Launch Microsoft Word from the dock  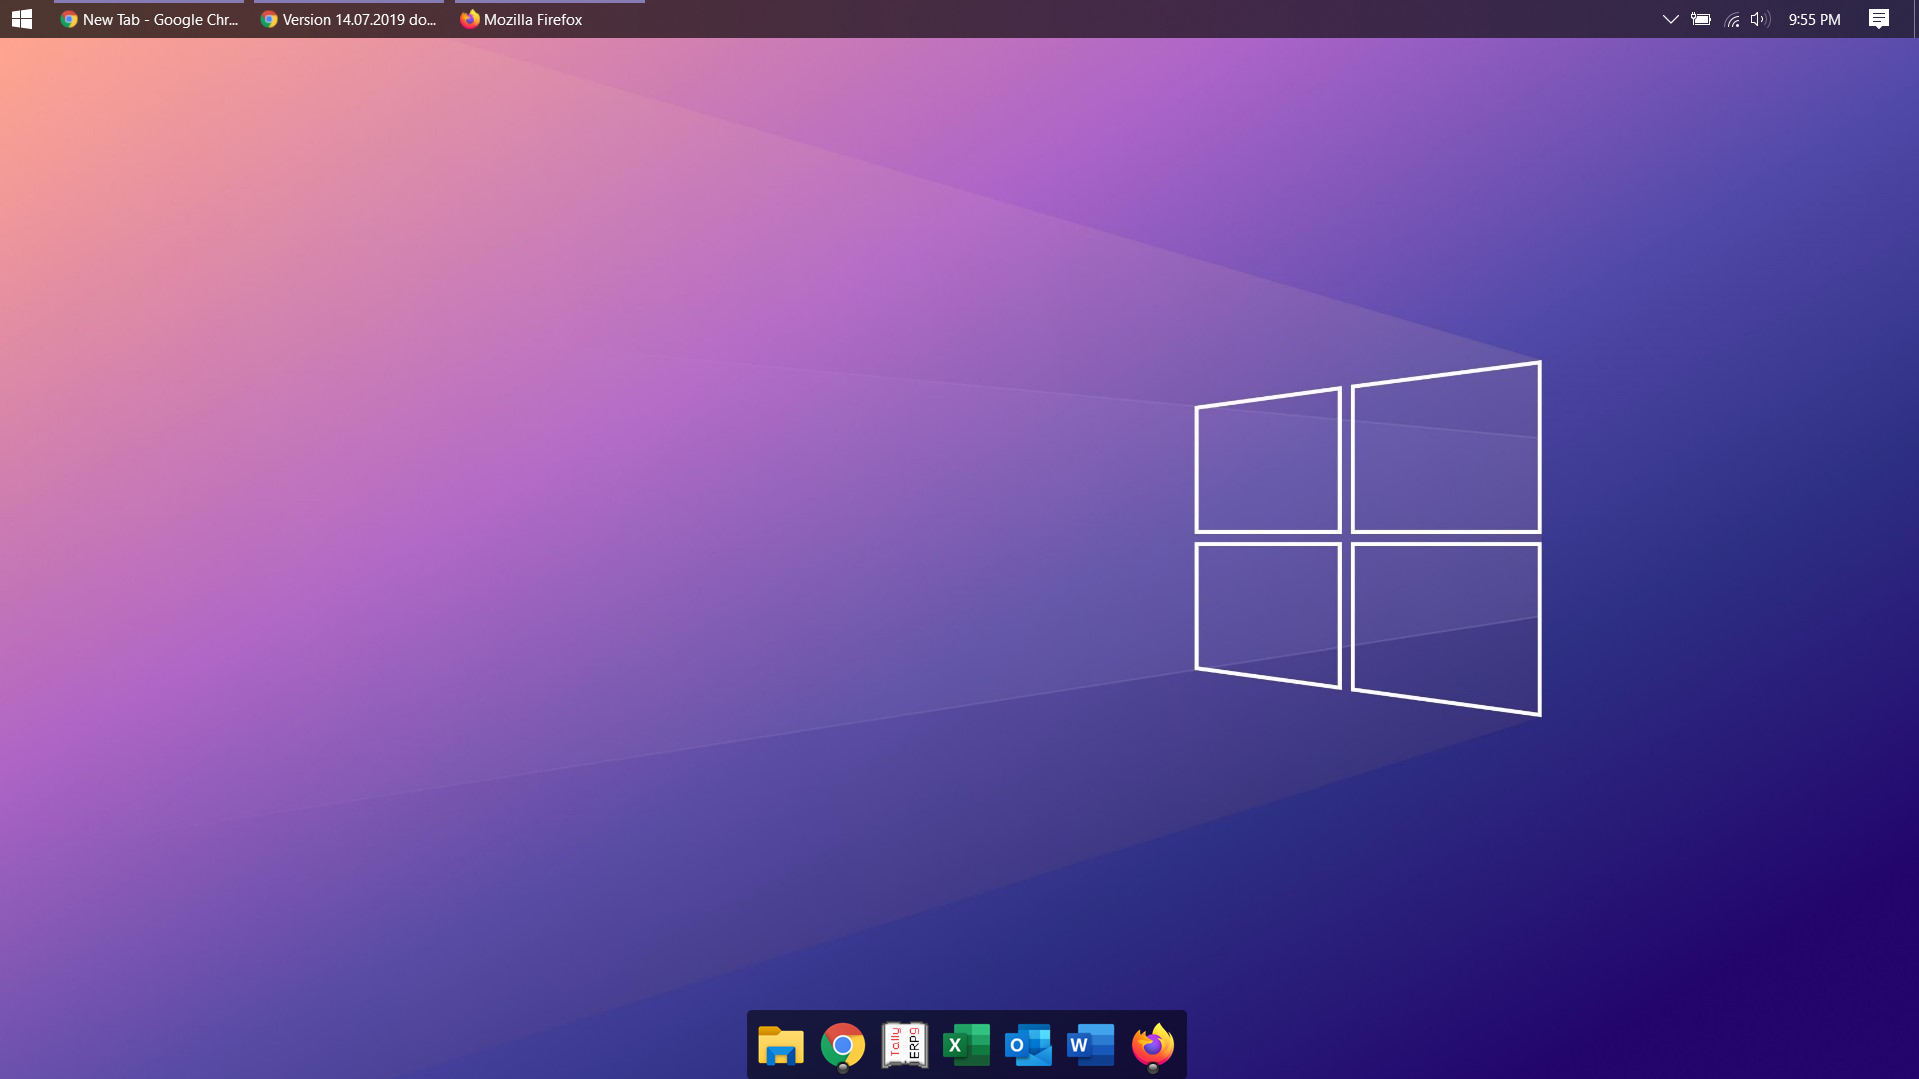coord(1090,1044)
